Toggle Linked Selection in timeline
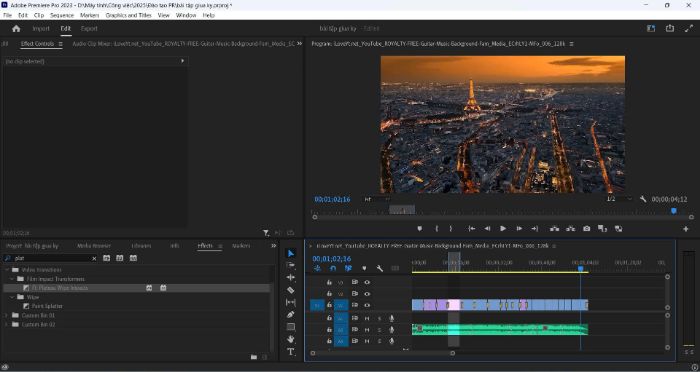The image size is (700, 372). [348, 268]
